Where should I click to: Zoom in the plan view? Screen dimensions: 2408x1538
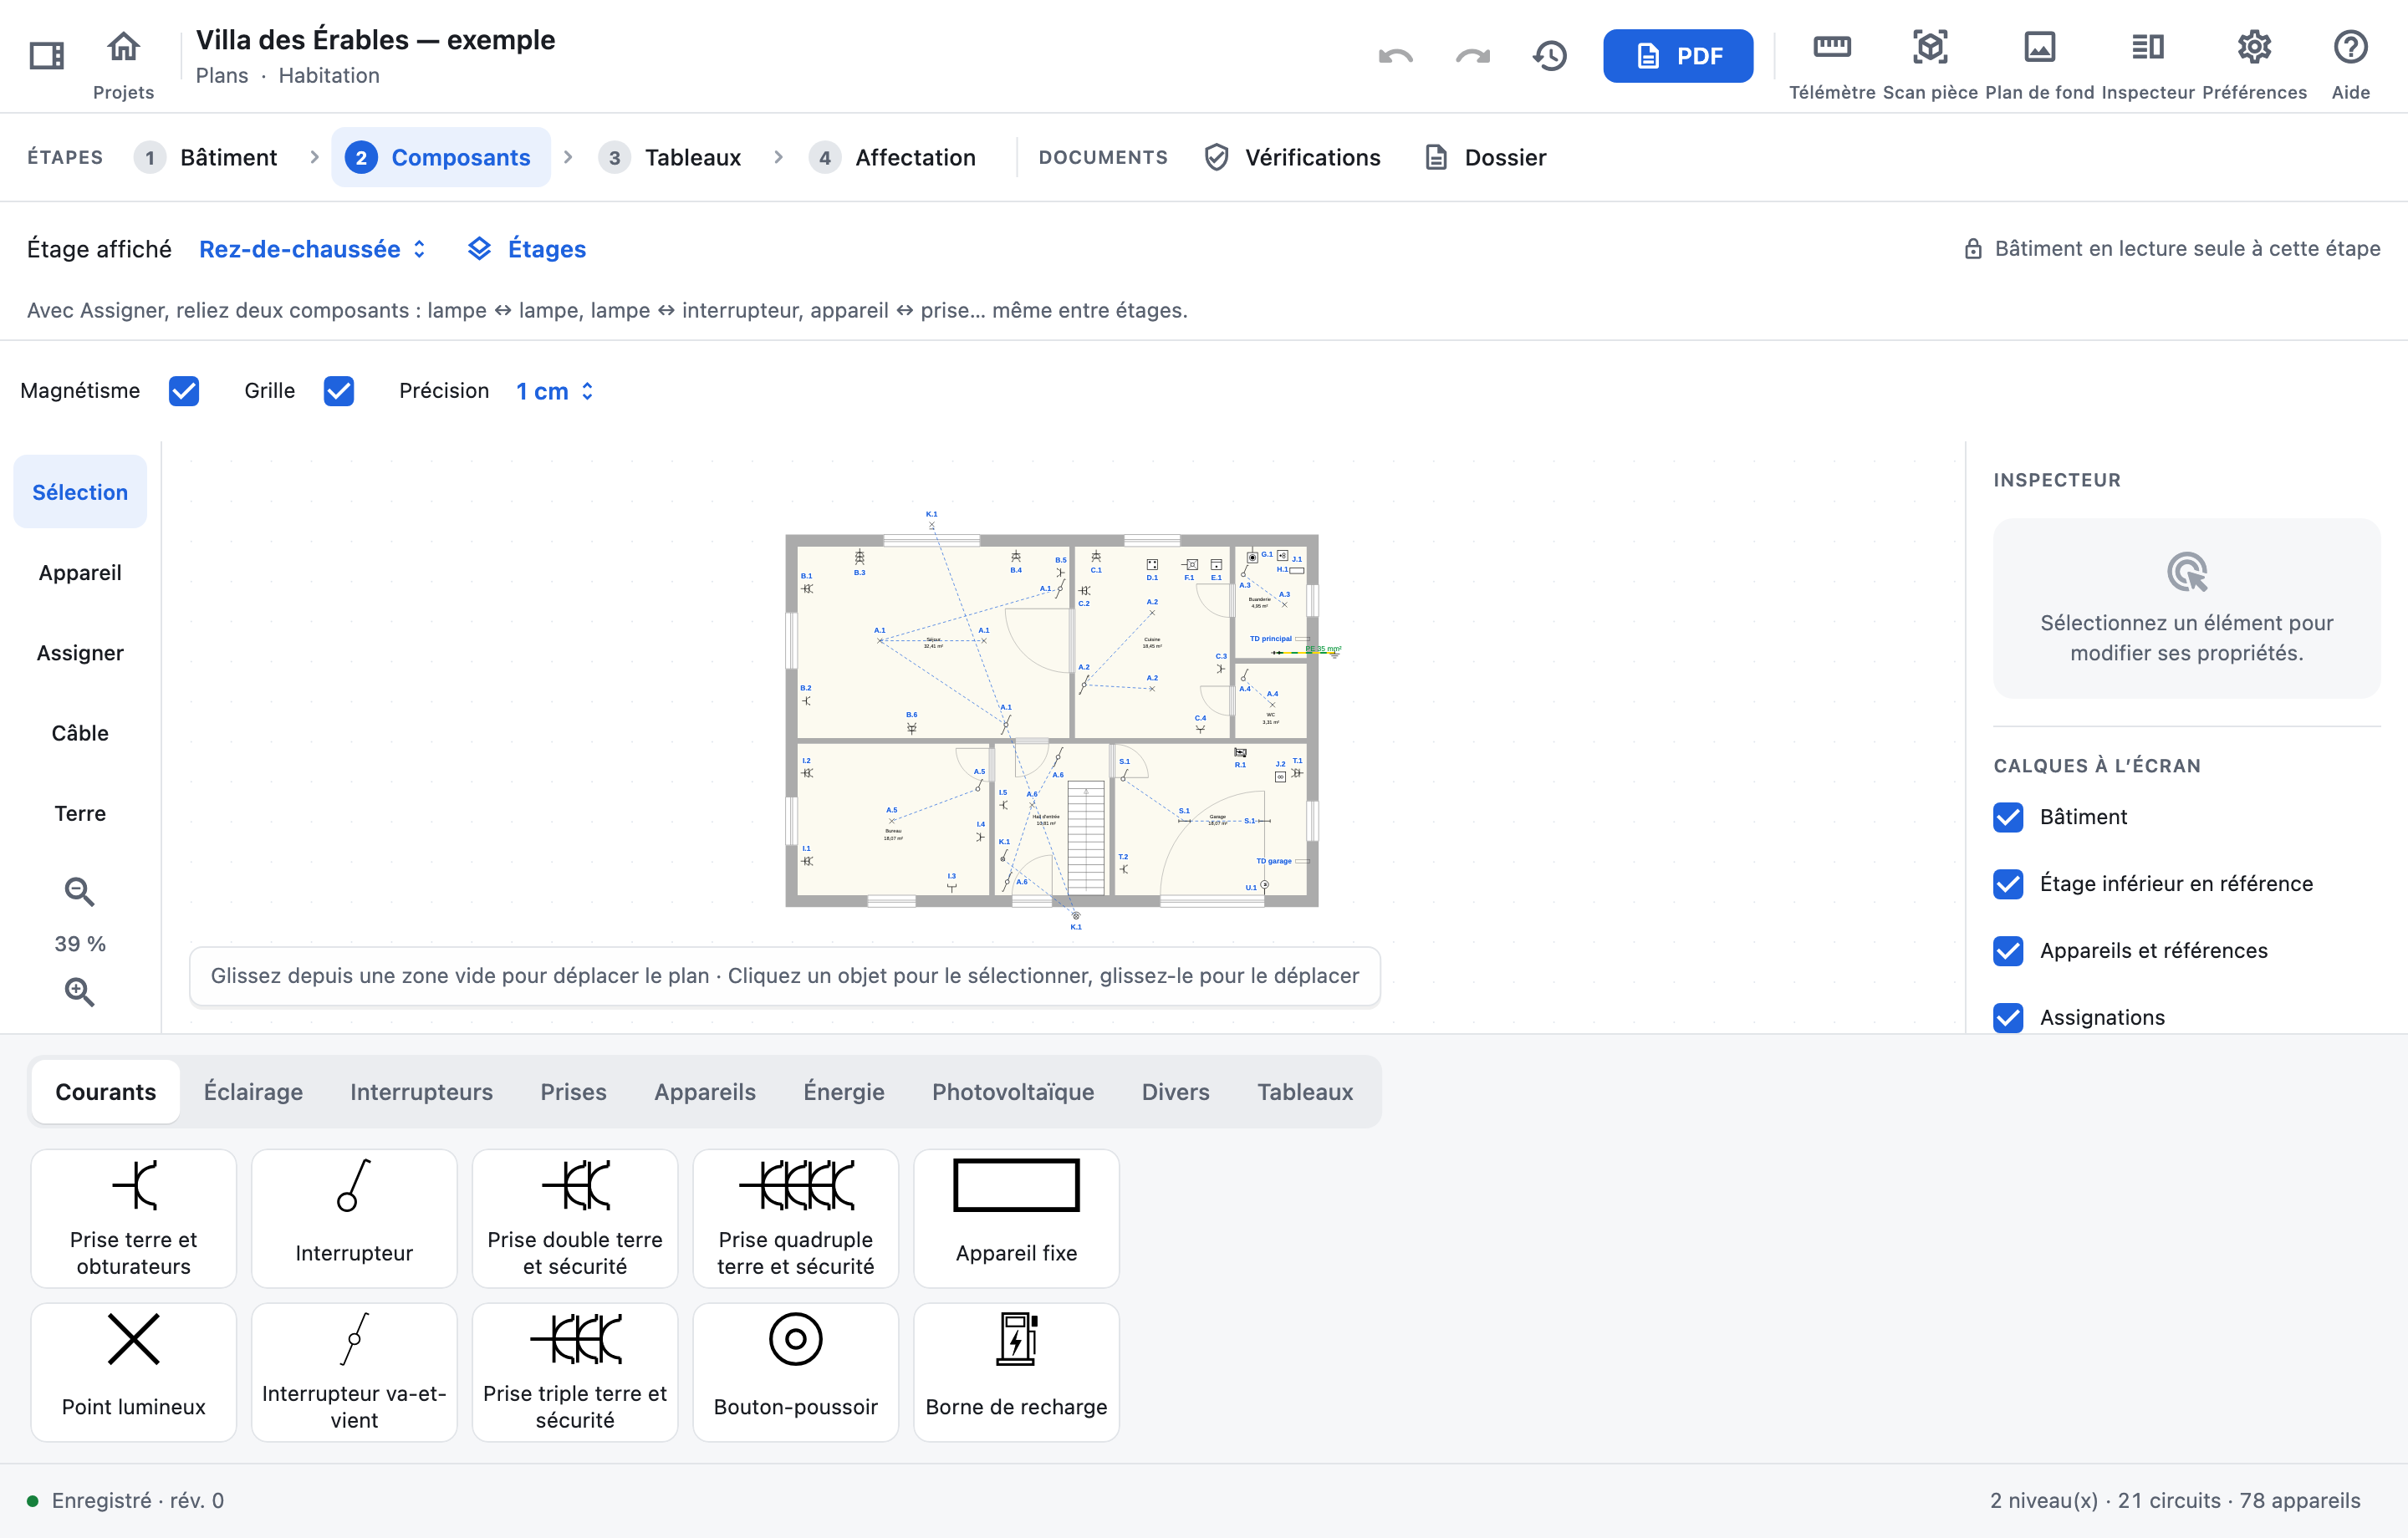[x=80, y=991]
